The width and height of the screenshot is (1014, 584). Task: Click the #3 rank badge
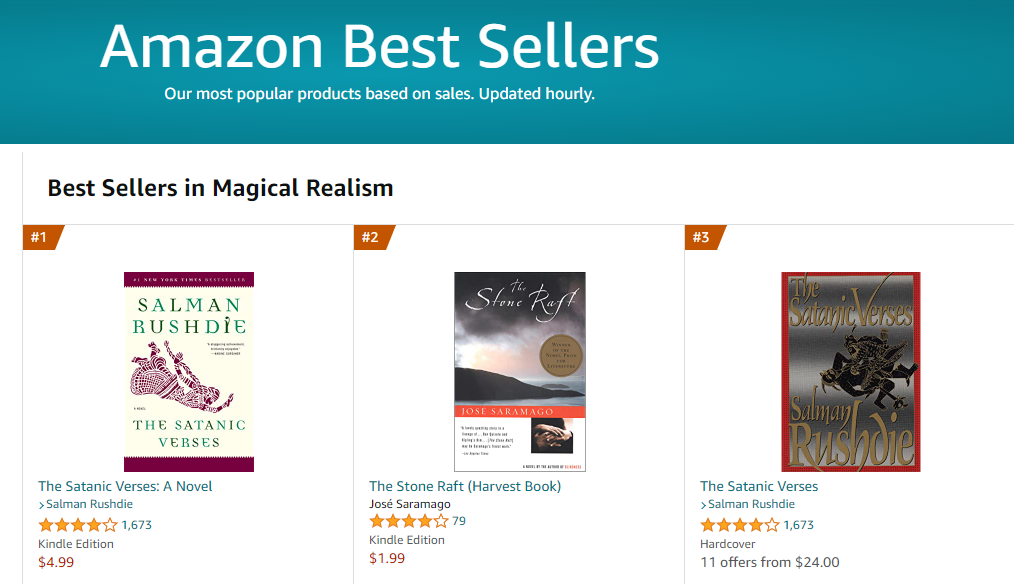coord(703,237)
